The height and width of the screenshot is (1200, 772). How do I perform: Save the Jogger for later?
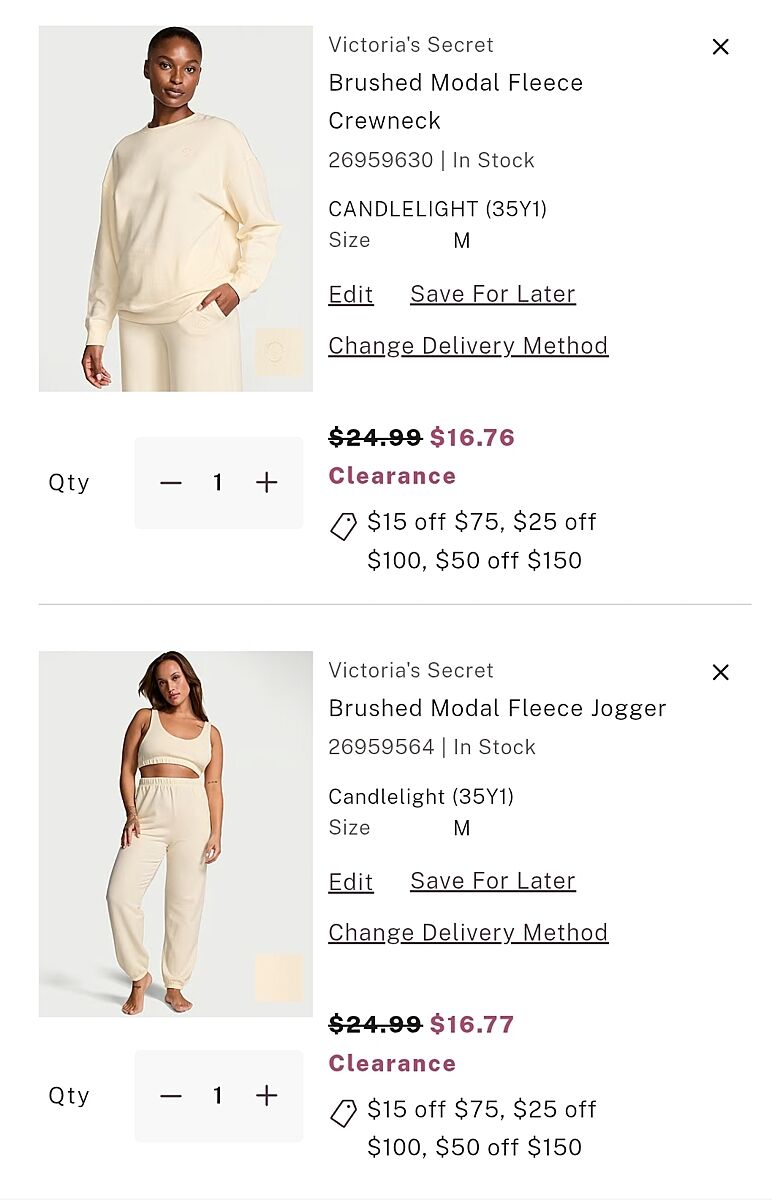tap(493, 881)
